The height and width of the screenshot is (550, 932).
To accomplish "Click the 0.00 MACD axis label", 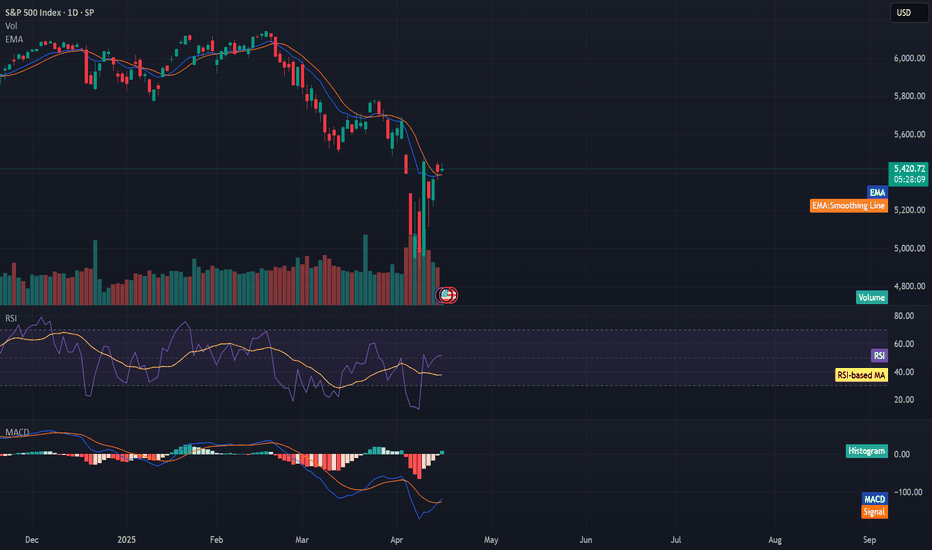I will click(x=902, y=454).
